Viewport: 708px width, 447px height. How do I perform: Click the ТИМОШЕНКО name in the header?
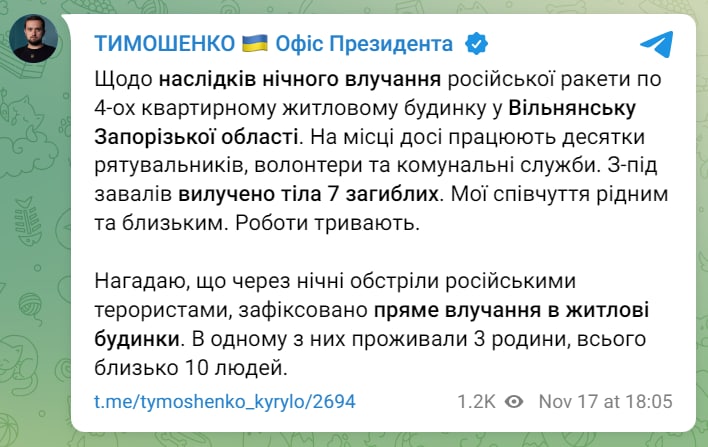163,45
